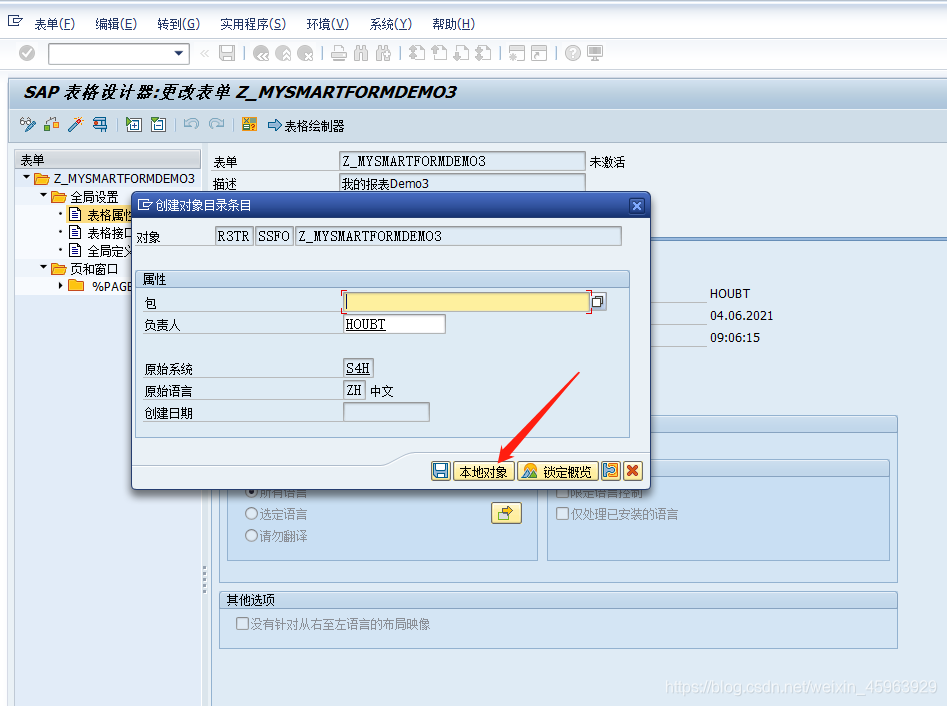Click the 负责人 field containing HOUBT
Viewport: 947px width, 706px height.
point(394,324)
